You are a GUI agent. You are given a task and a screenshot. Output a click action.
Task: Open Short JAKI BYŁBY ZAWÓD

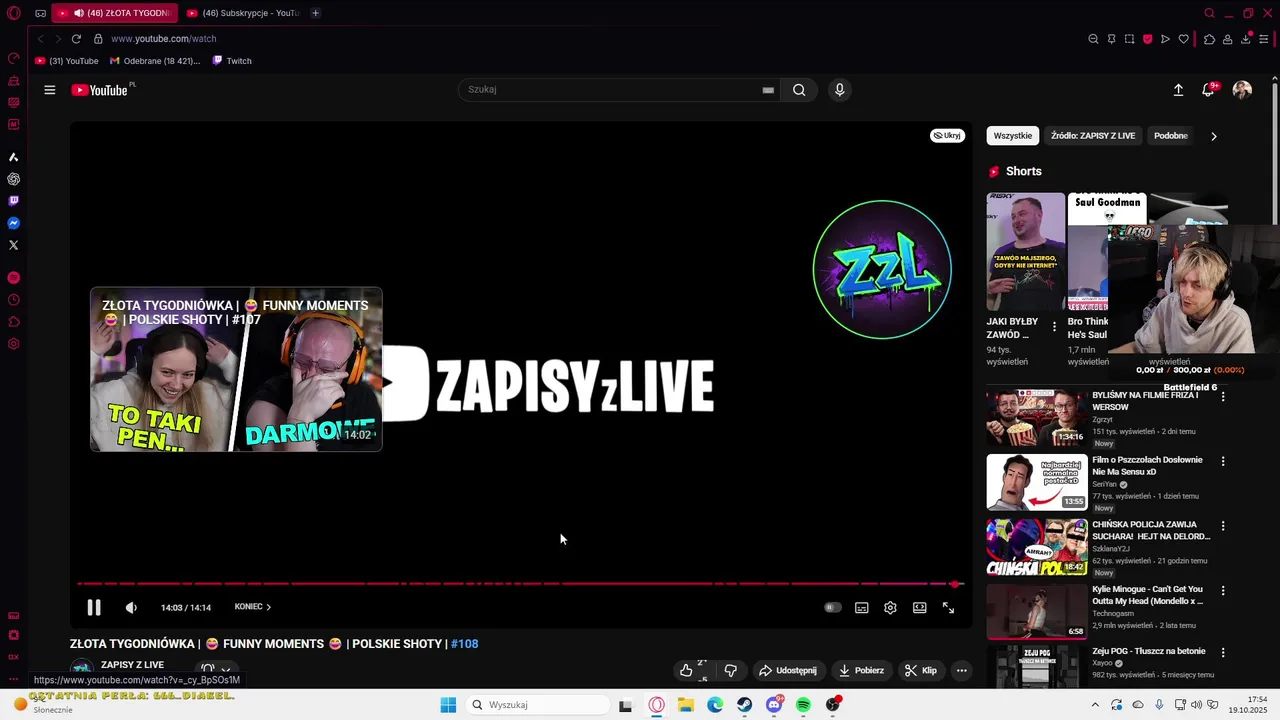click(x=1026, y=252)
